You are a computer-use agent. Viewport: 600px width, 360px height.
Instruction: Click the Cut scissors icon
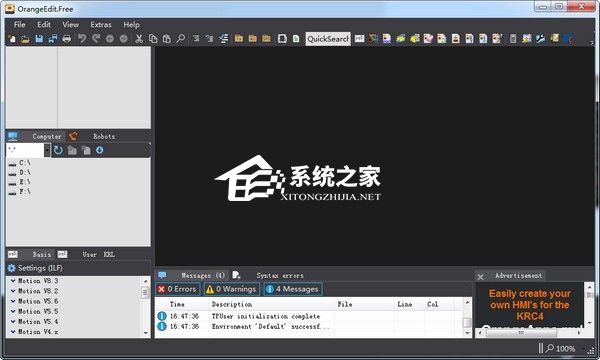[139, 39]
